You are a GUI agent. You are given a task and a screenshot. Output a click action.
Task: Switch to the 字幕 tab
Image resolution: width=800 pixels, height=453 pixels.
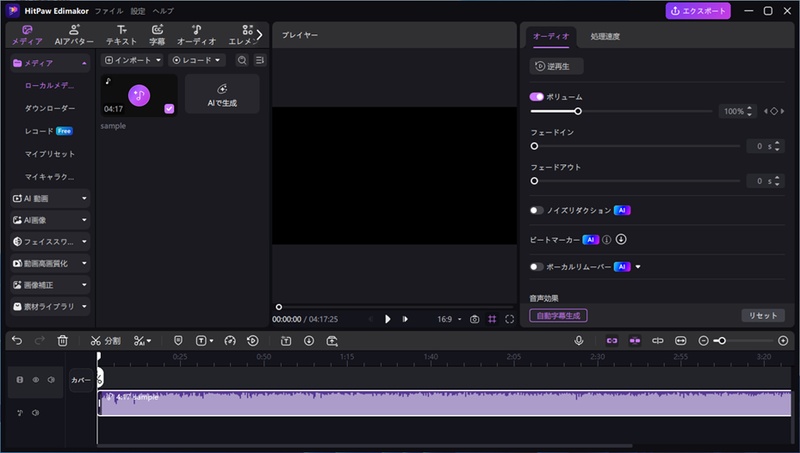coord(157,35)
